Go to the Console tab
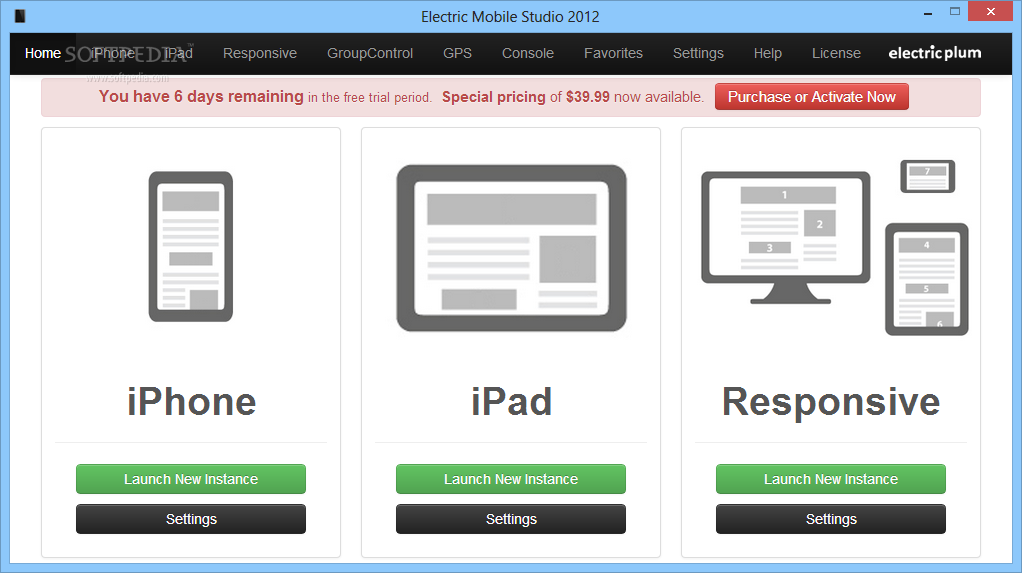 click(527, 53)
